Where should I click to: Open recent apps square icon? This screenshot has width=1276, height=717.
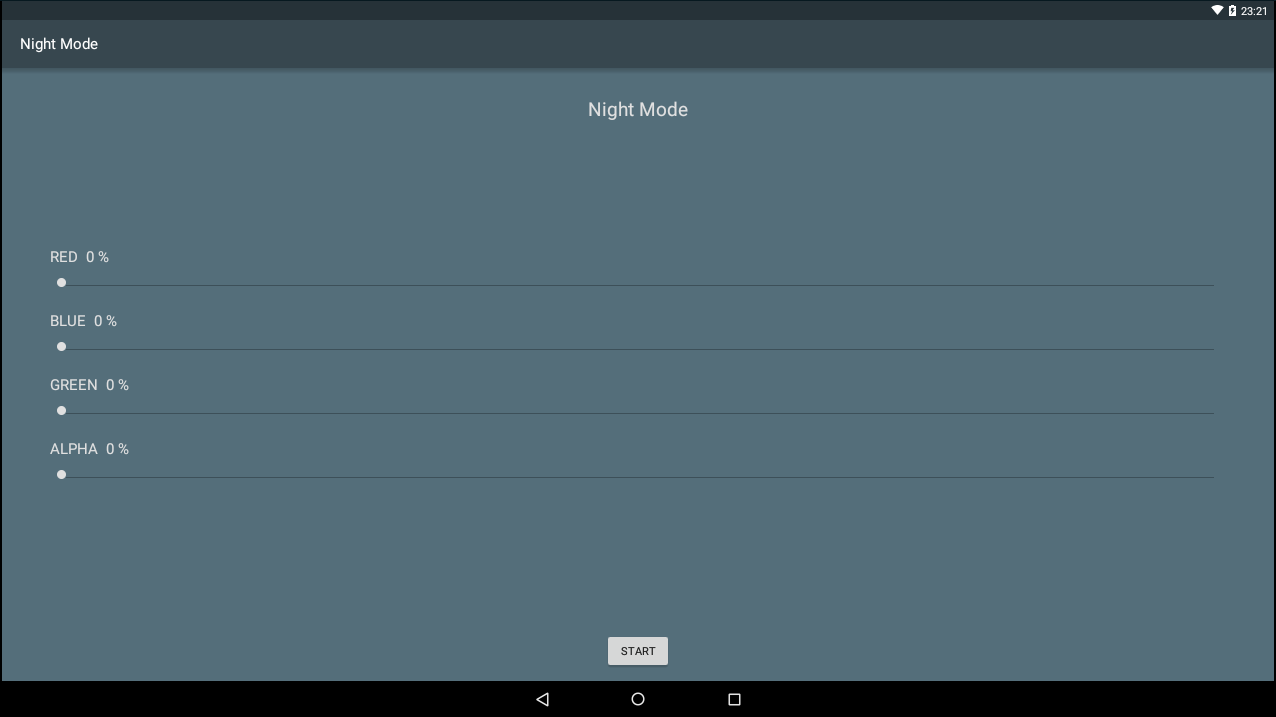734,699
